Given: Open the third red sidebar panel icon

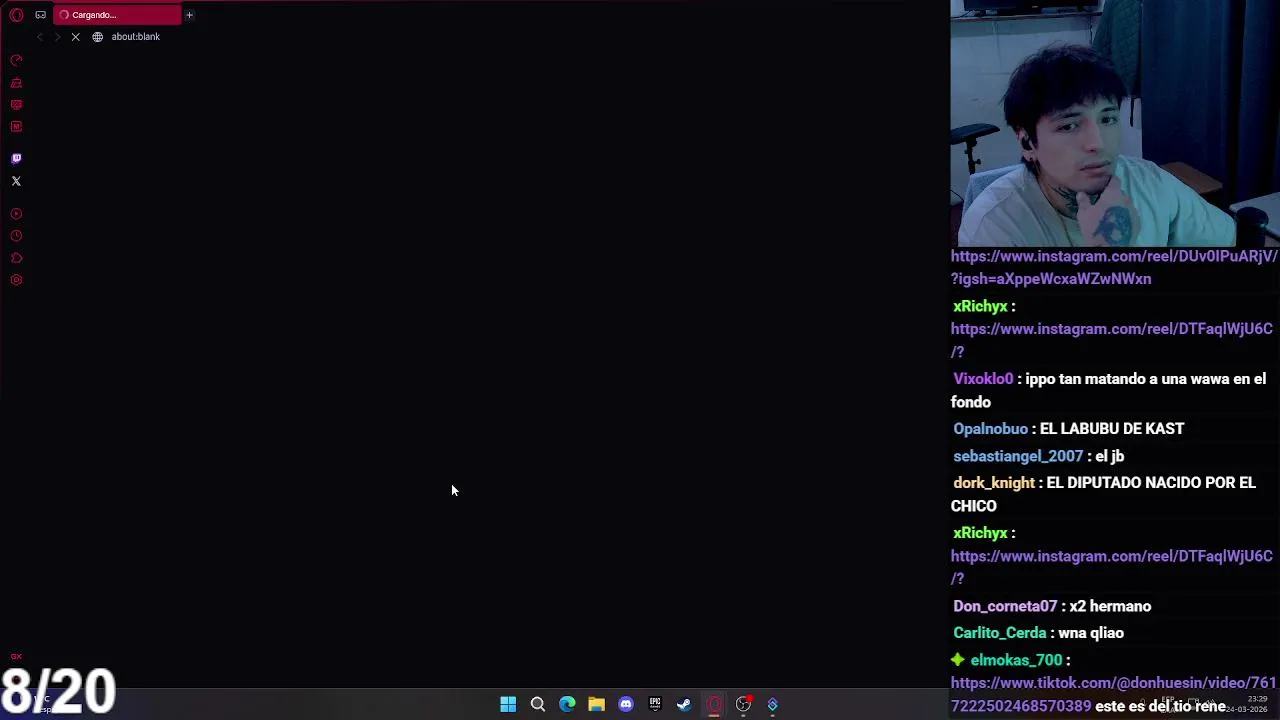Looking at the screenshot, I should click(16, 105).
